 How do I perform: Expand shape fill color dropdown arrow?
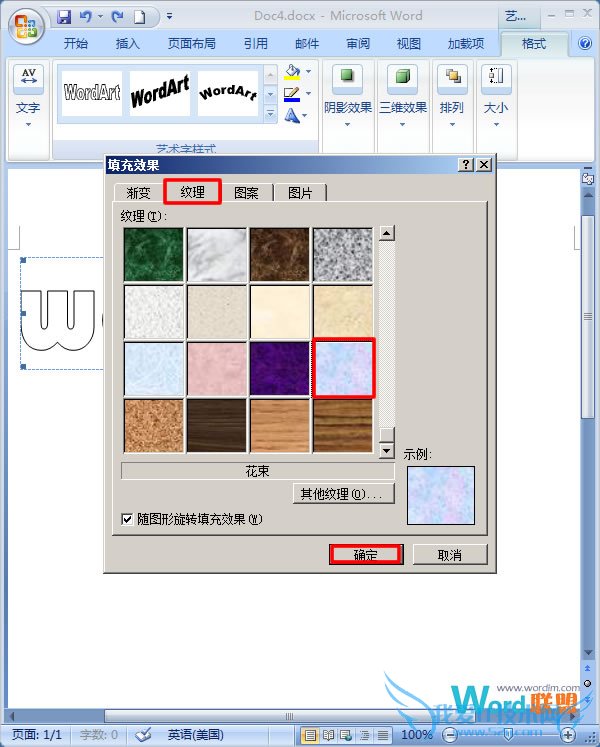pyautogui.click(x=308, y=72)
